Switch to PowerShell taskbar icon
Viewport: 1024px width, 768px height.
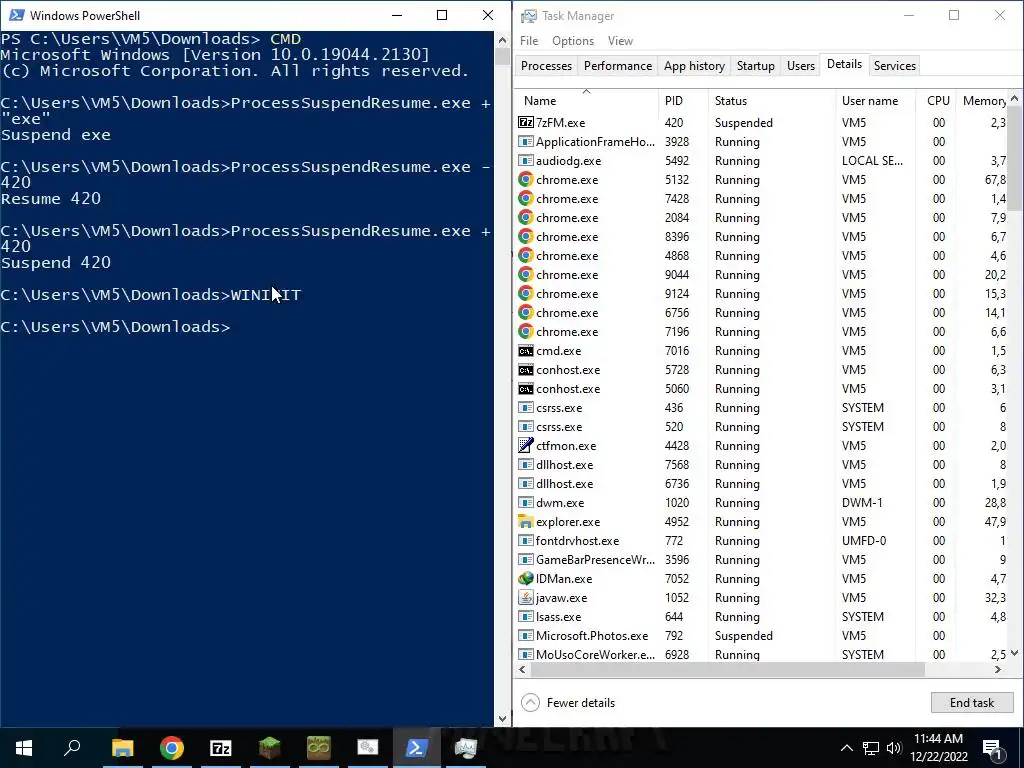tap(417, 748)
